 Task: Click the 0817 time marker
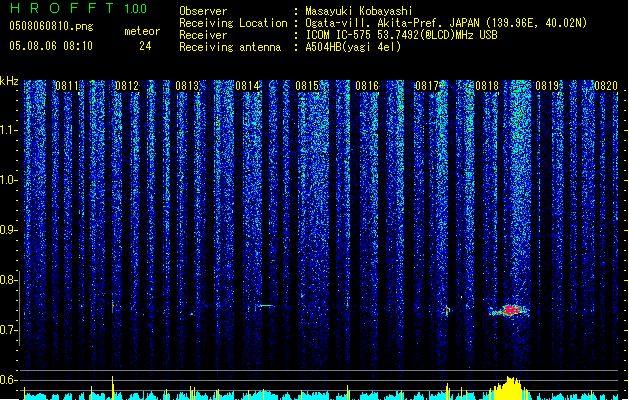pos(427,86)
